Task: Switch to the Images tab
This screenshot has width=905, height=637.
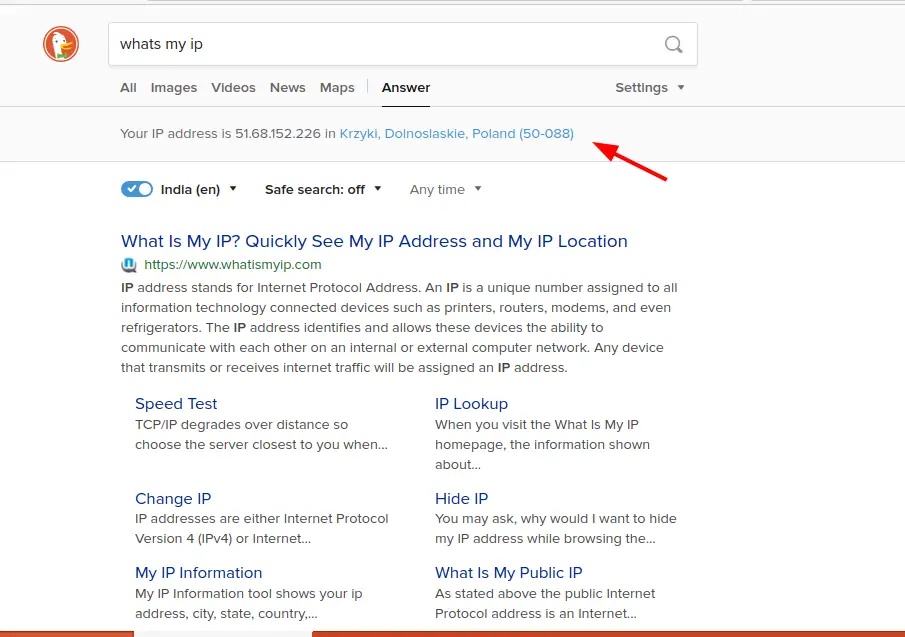Action: tap(174, 88)
